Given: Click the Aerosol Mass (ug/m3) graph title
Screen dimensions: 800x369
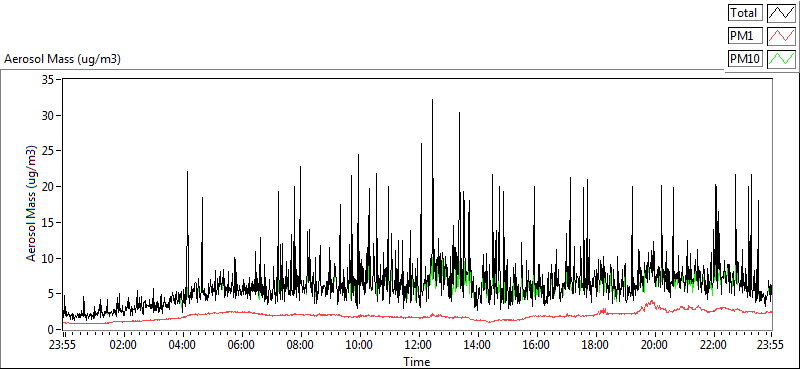Looking at the screenshot, I should (x=62, y=59).
